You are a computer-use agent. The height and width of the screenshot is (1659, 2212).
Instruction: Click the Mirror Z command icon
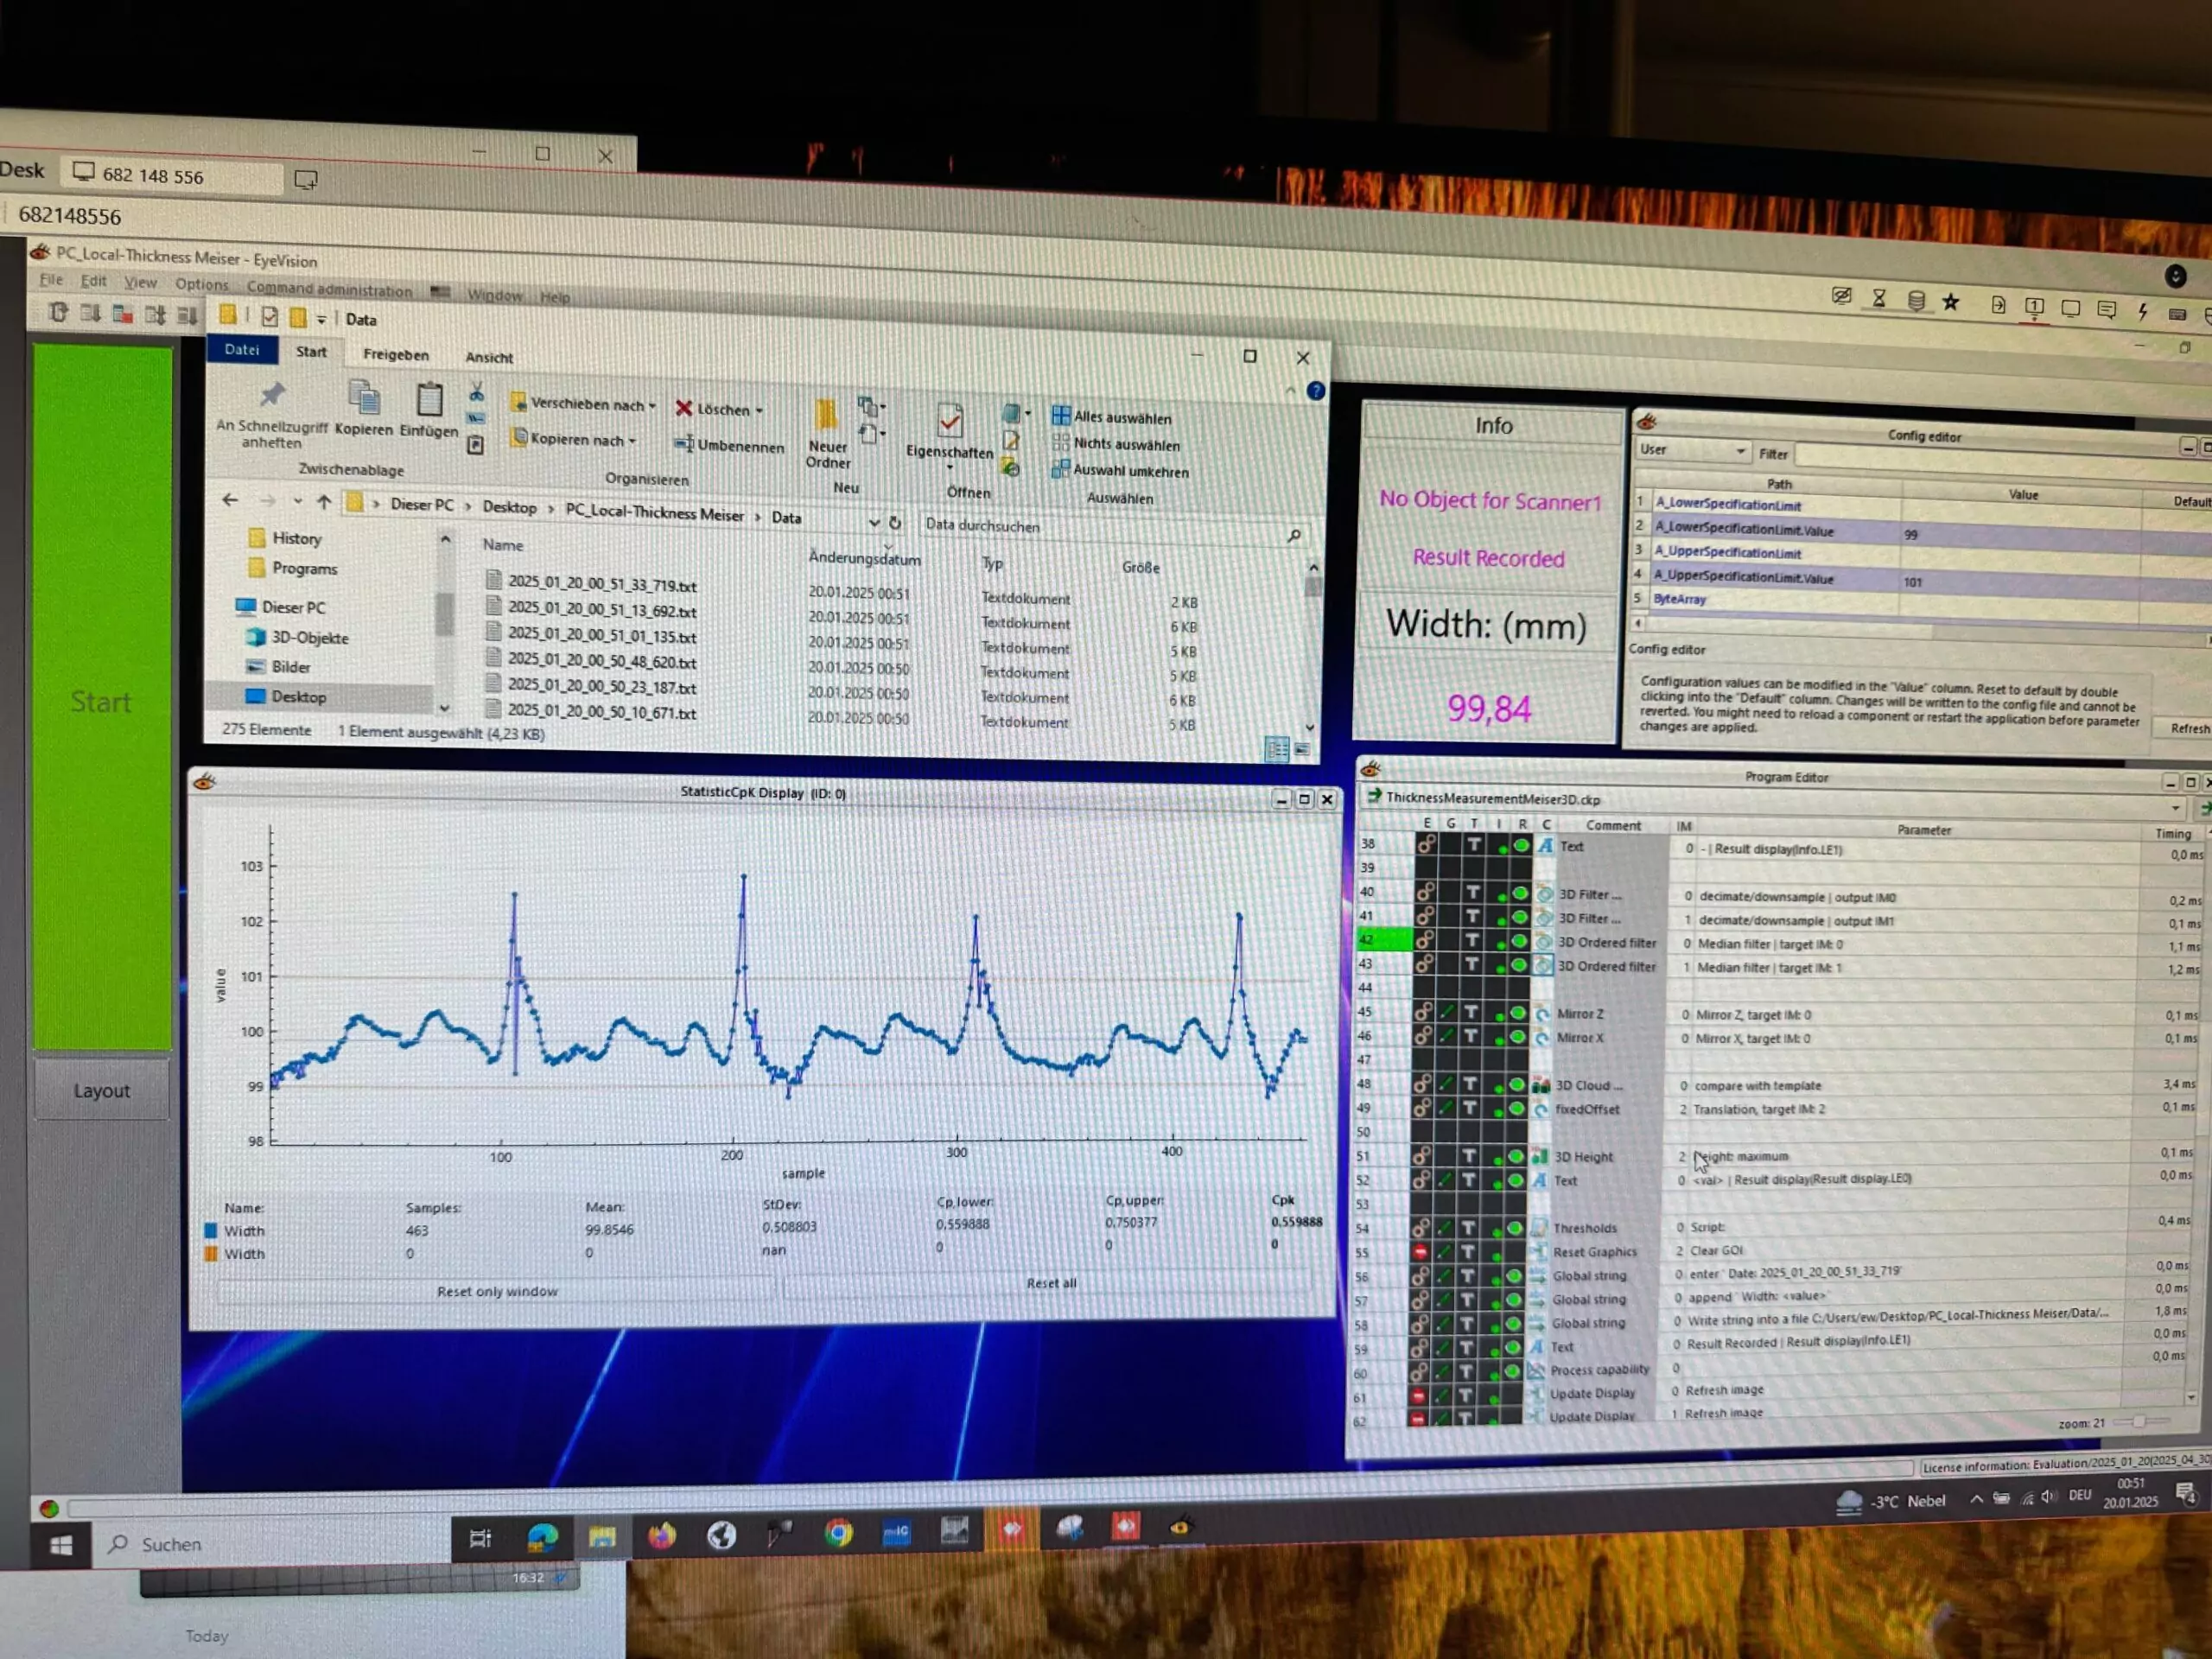tap(1542, 1014)
